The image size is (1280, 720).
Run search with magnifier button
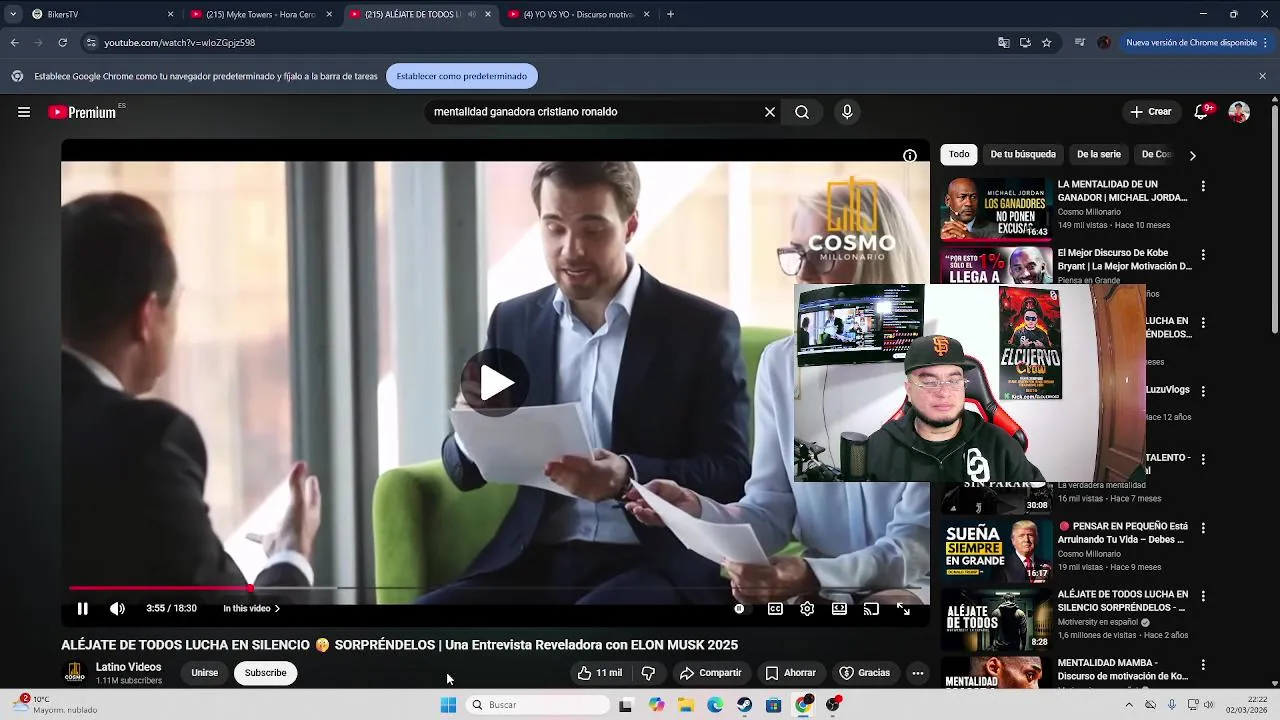point(802,112)
